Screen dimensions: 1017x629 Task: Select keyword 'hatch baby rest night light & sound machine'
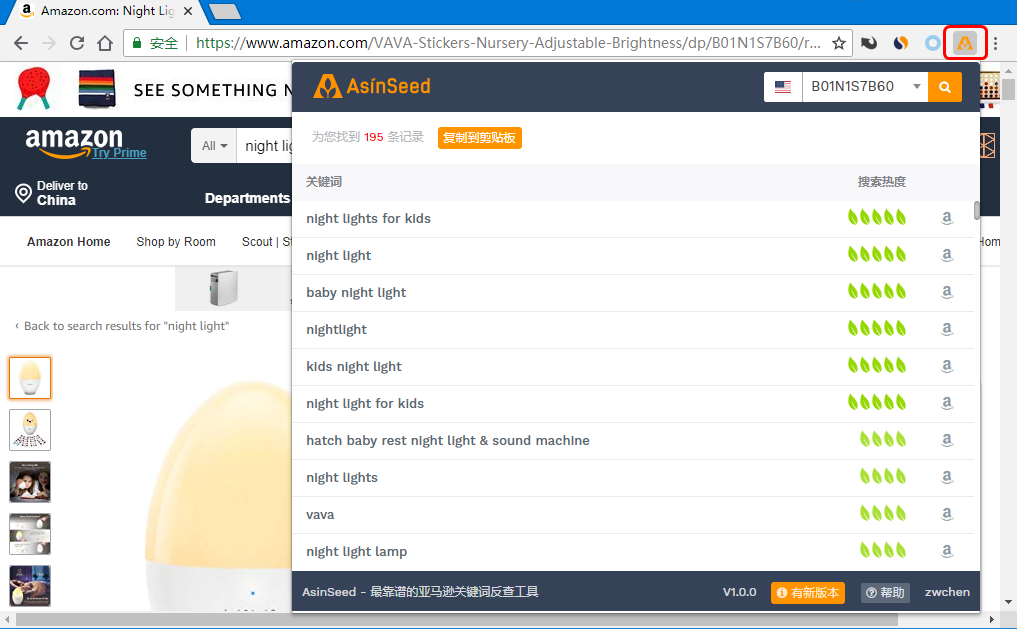point(448,440)
